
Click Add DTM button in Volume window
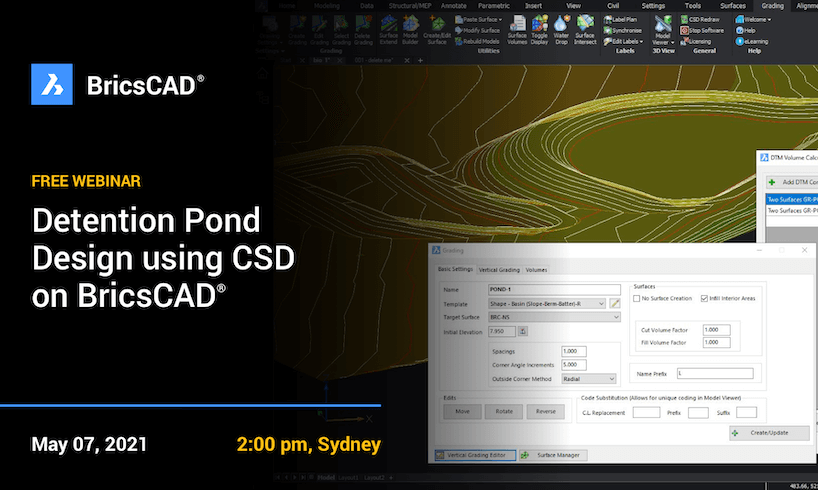click(x=792, y=182)
